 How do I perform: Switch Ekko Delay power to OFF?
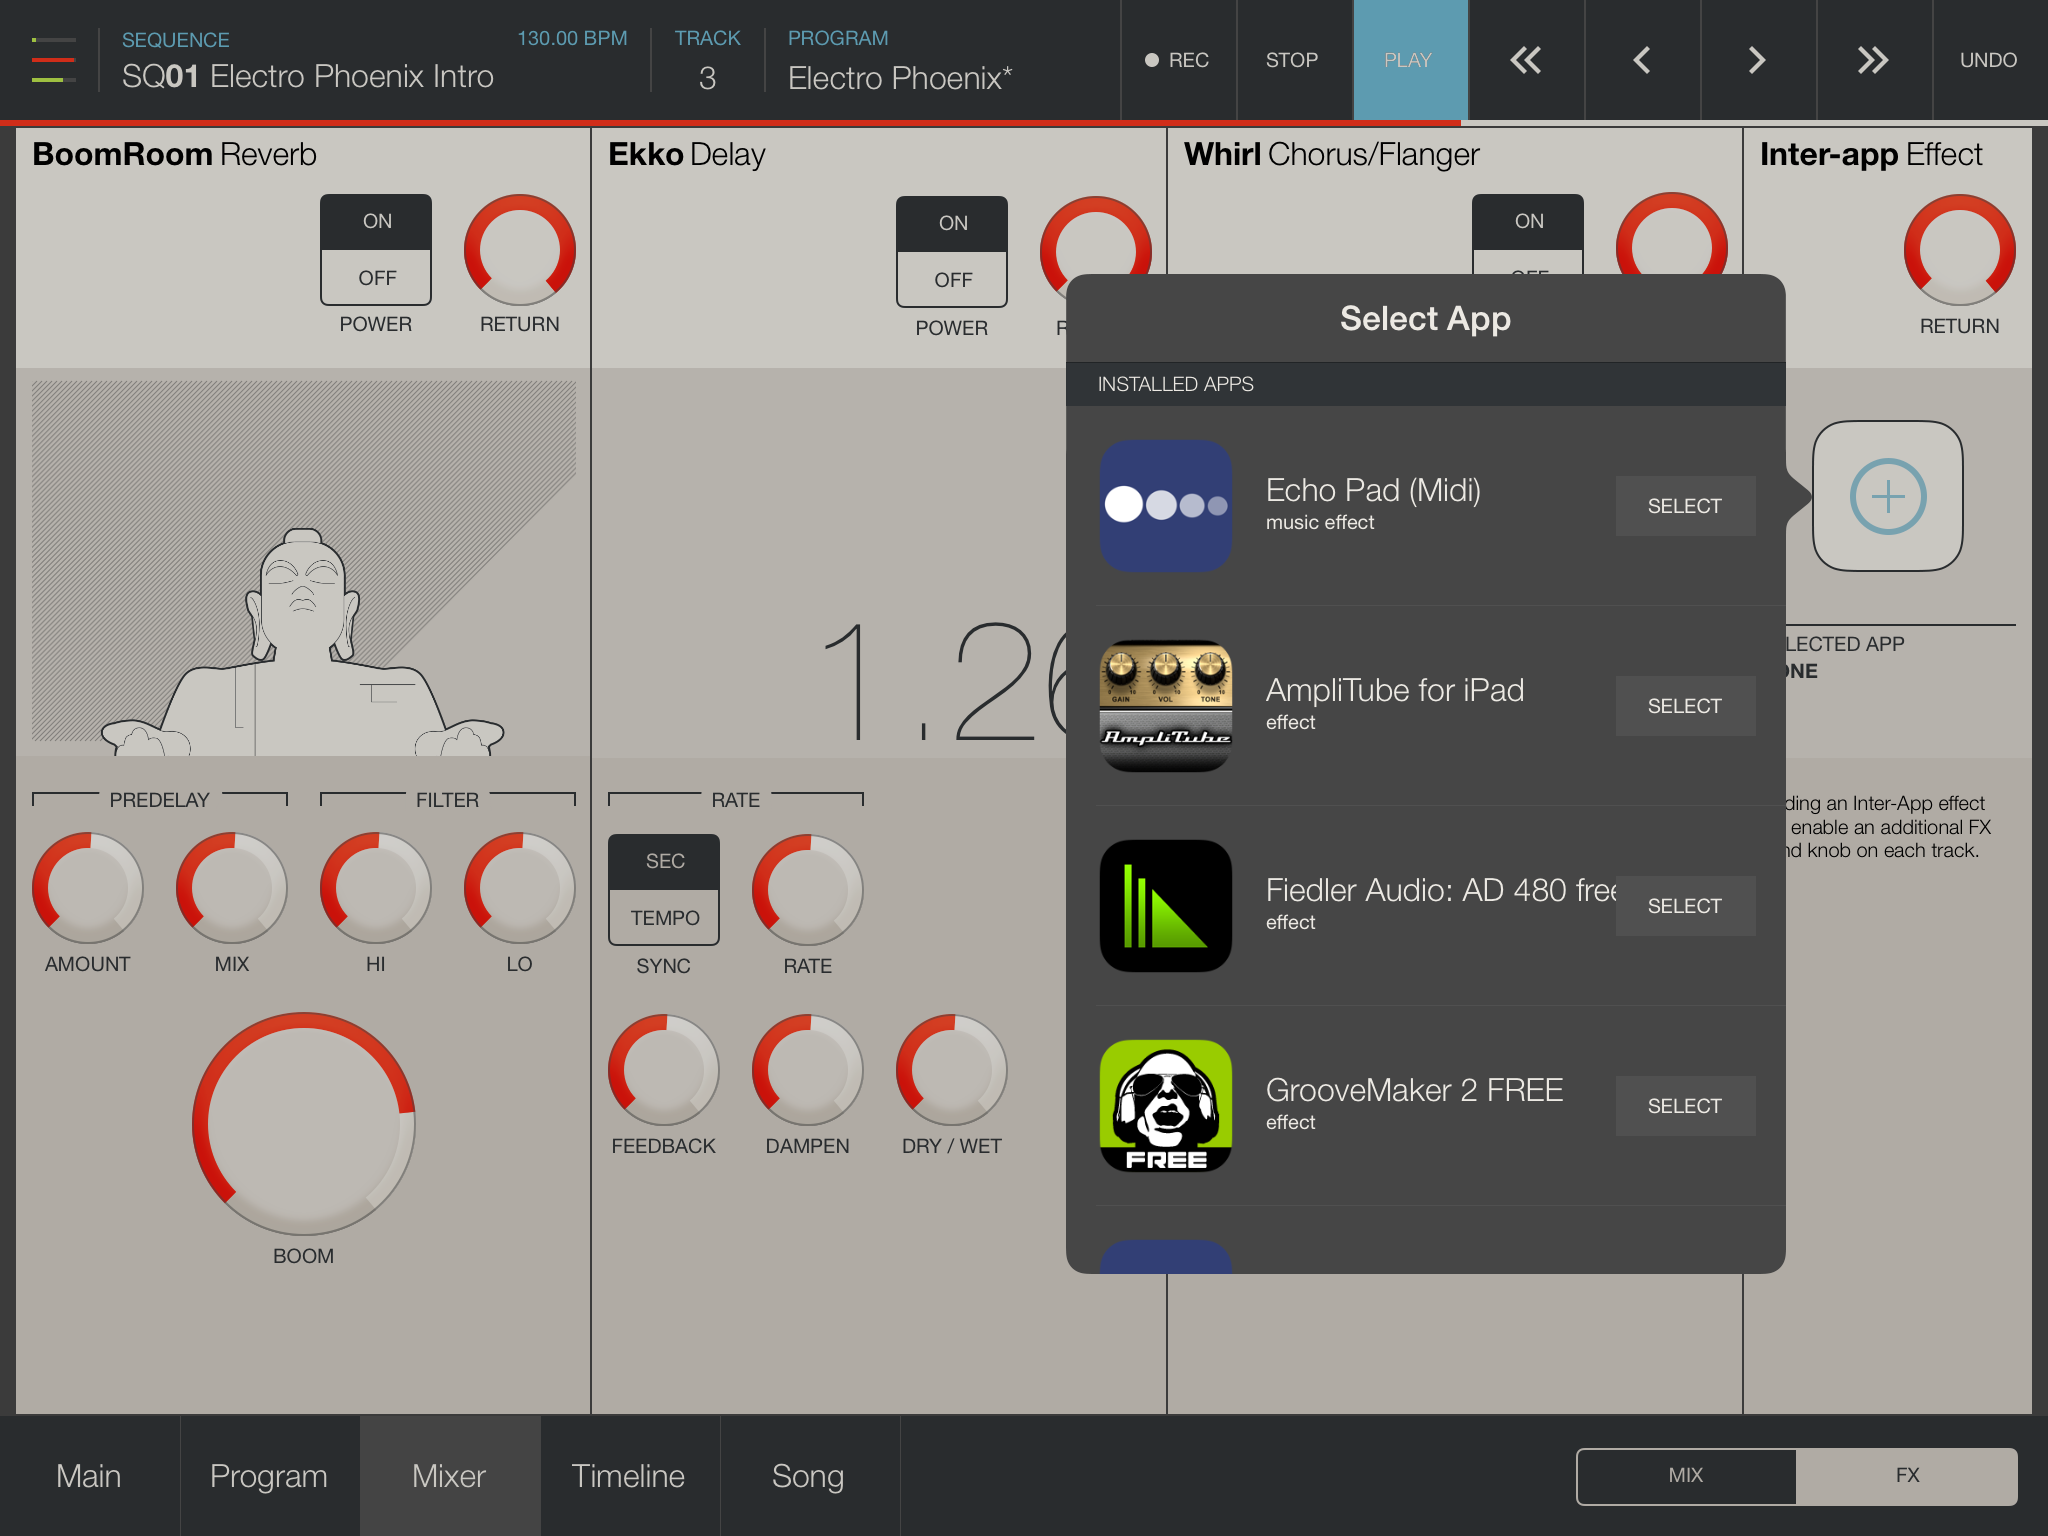coord(953,280)
